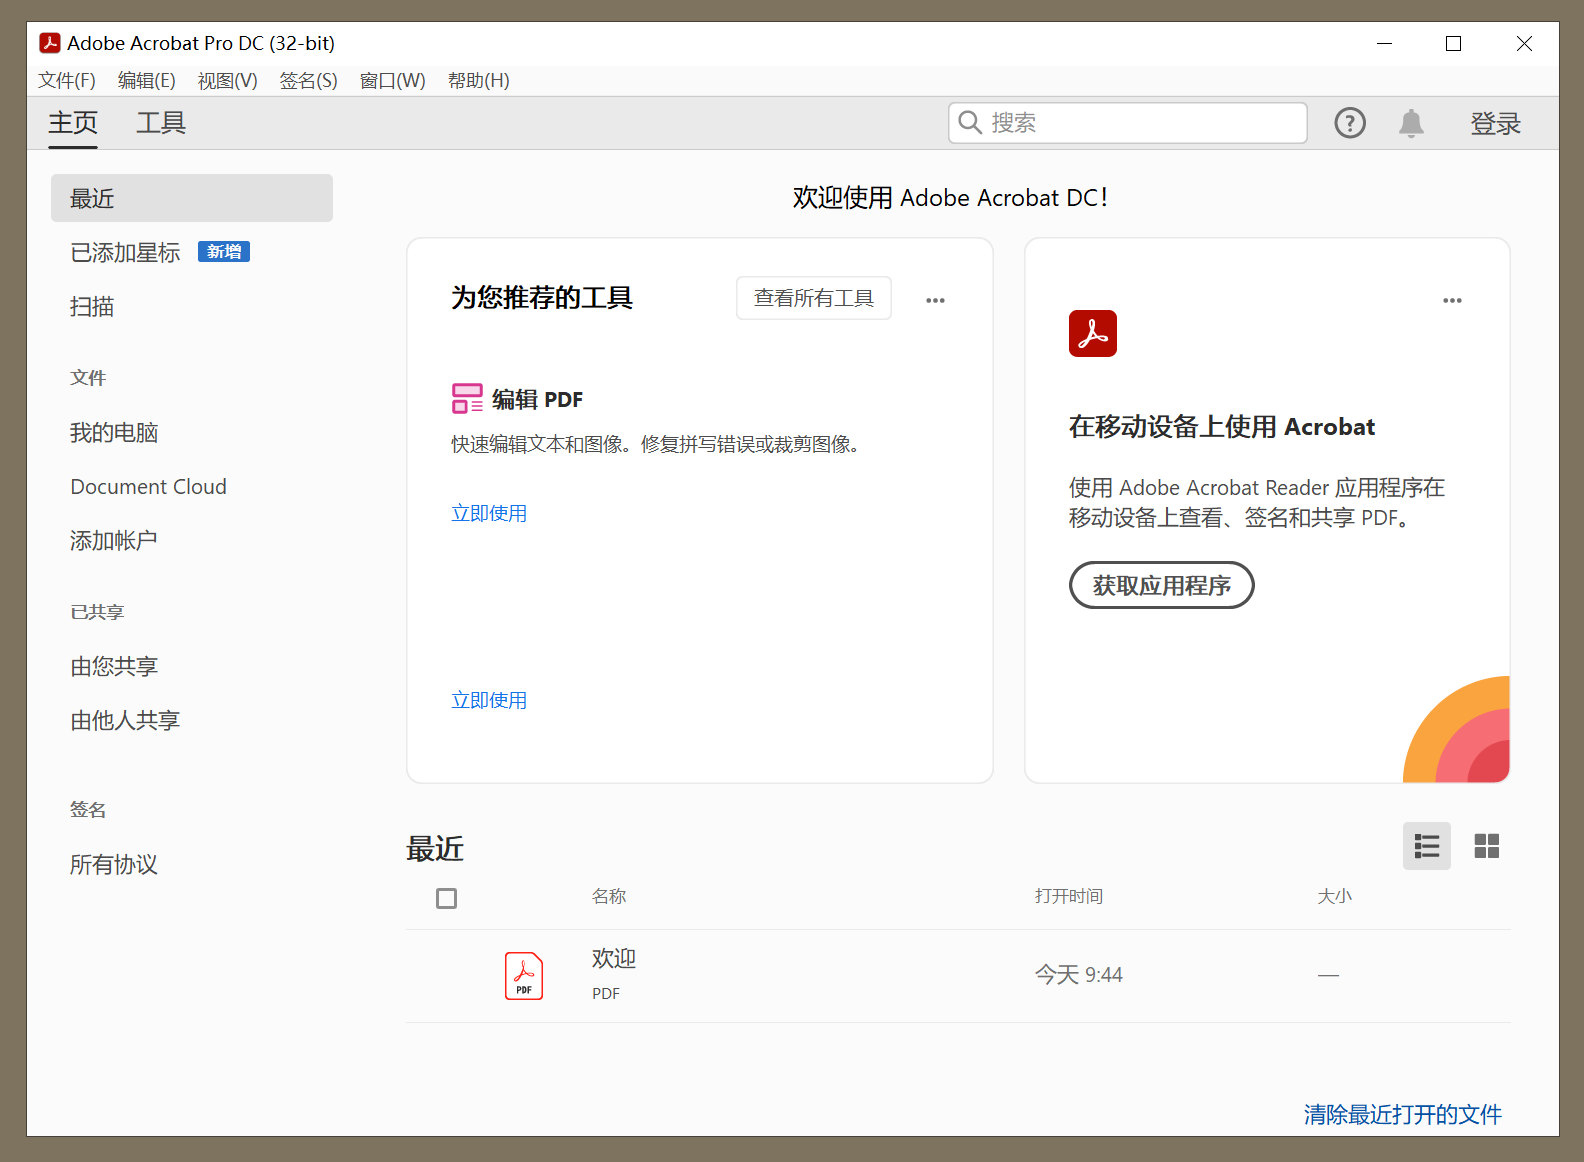Viewport: 1584px width, 1162px height.
Task: Click the red Acrobat logo in mobile card
Action: 1092,333
